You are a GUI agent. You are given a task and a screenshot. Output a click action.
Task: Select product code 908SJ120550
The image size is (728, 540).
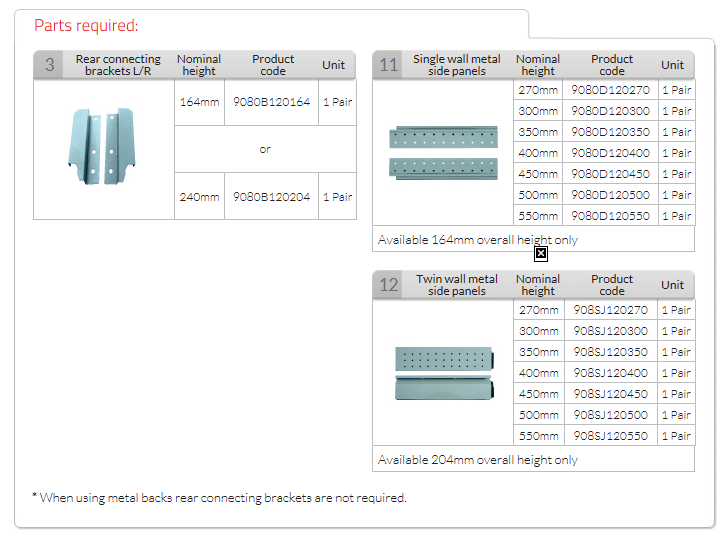pyautogui.click(x=610, y=436)
